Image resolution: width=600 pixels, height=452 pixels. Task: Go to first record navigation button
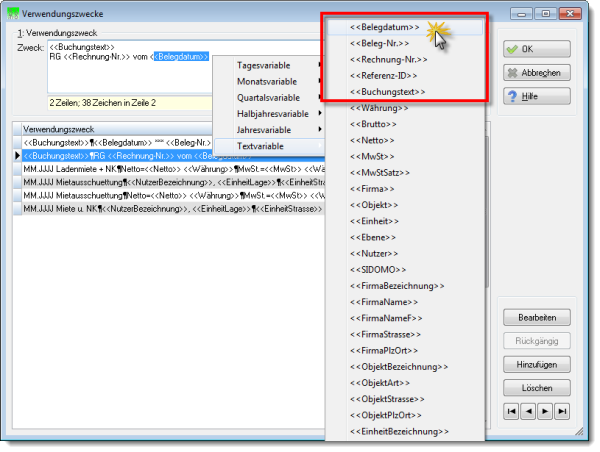[x=511, y=411]
